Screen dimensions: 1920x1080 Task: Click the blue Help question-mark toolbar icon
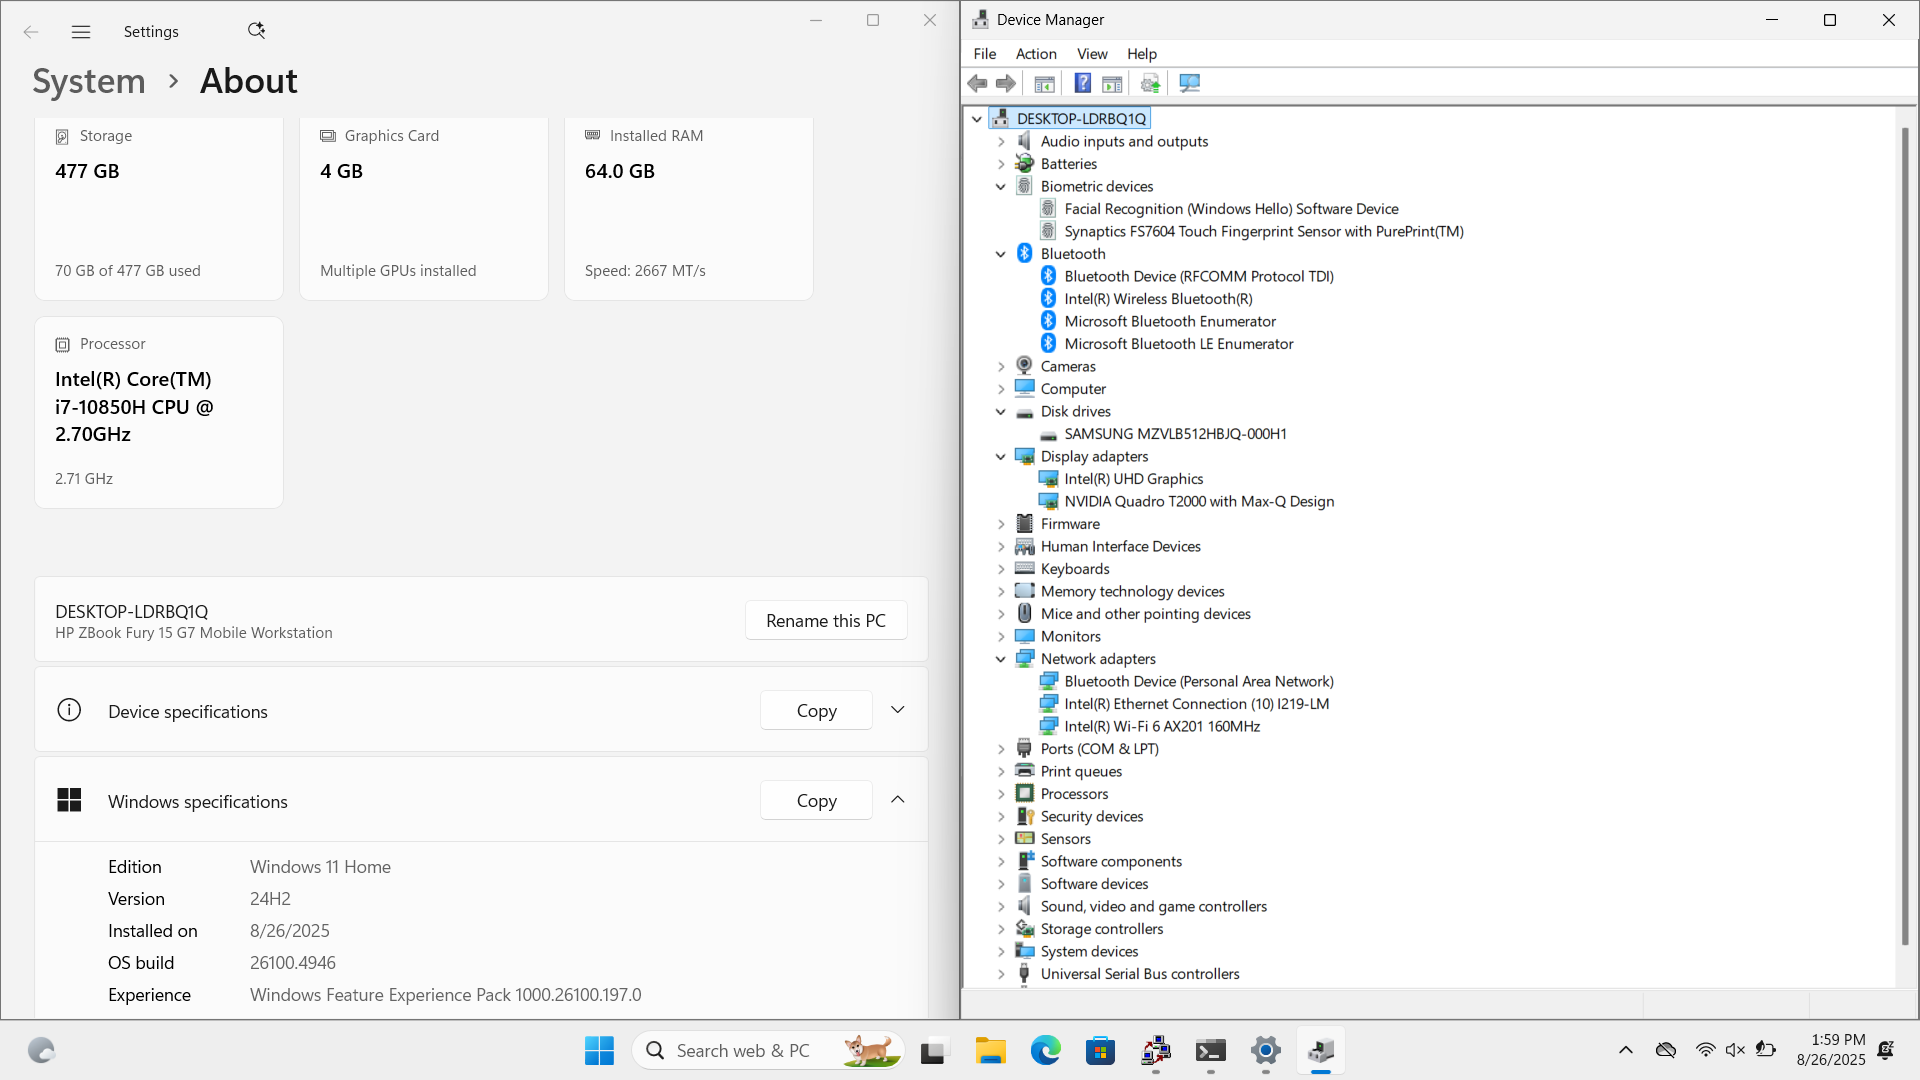tap(1082, 83)
